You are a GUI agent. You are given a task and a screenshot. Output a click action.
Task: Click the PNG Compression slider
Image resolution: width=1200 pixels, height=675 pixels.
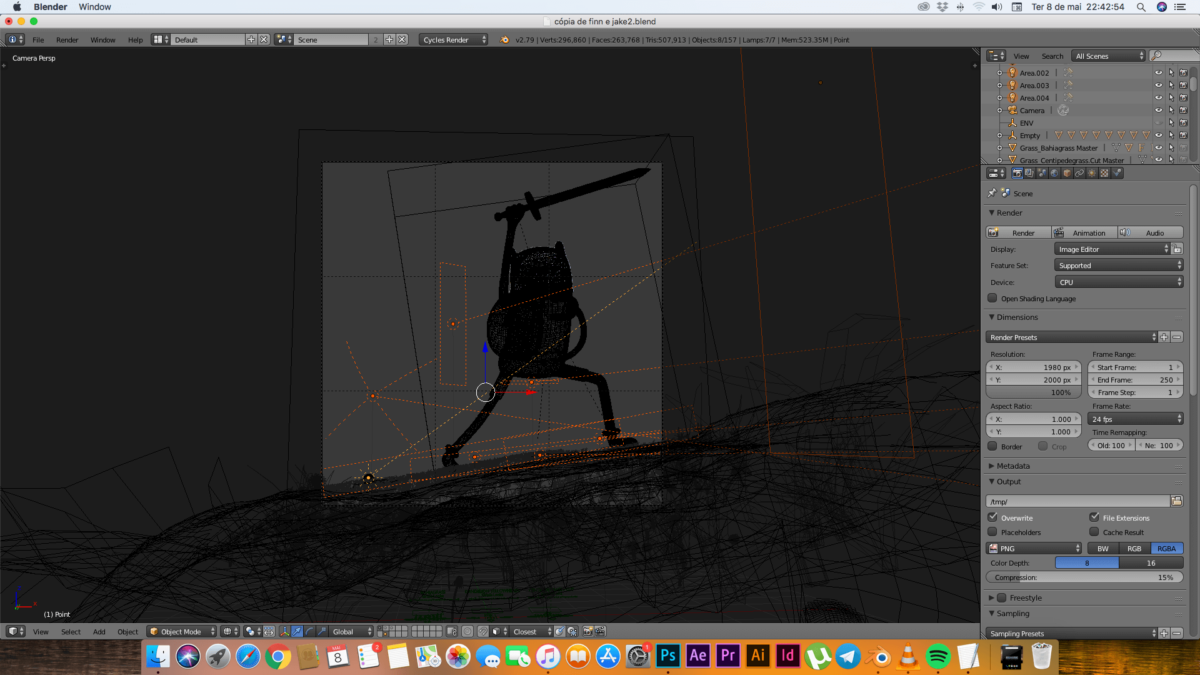(x=1084, y=577)
